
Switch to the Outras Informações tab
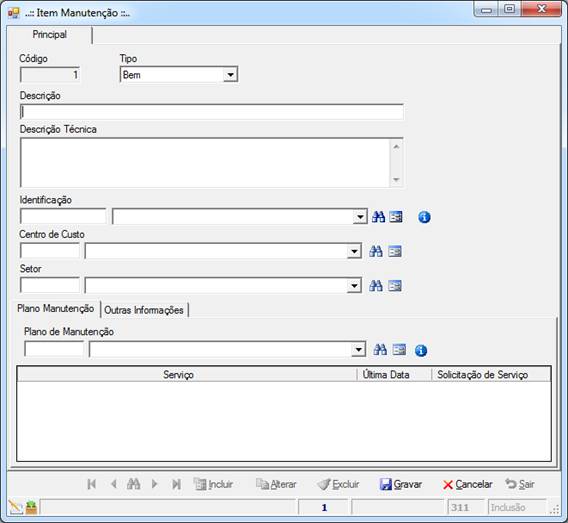[x=144, y=310]
